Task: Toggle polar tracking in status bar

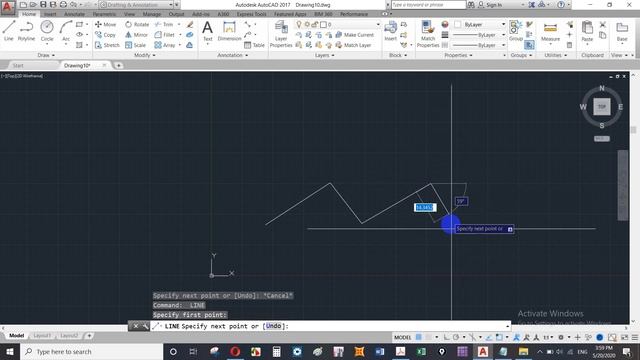Action: click(456, 337)
